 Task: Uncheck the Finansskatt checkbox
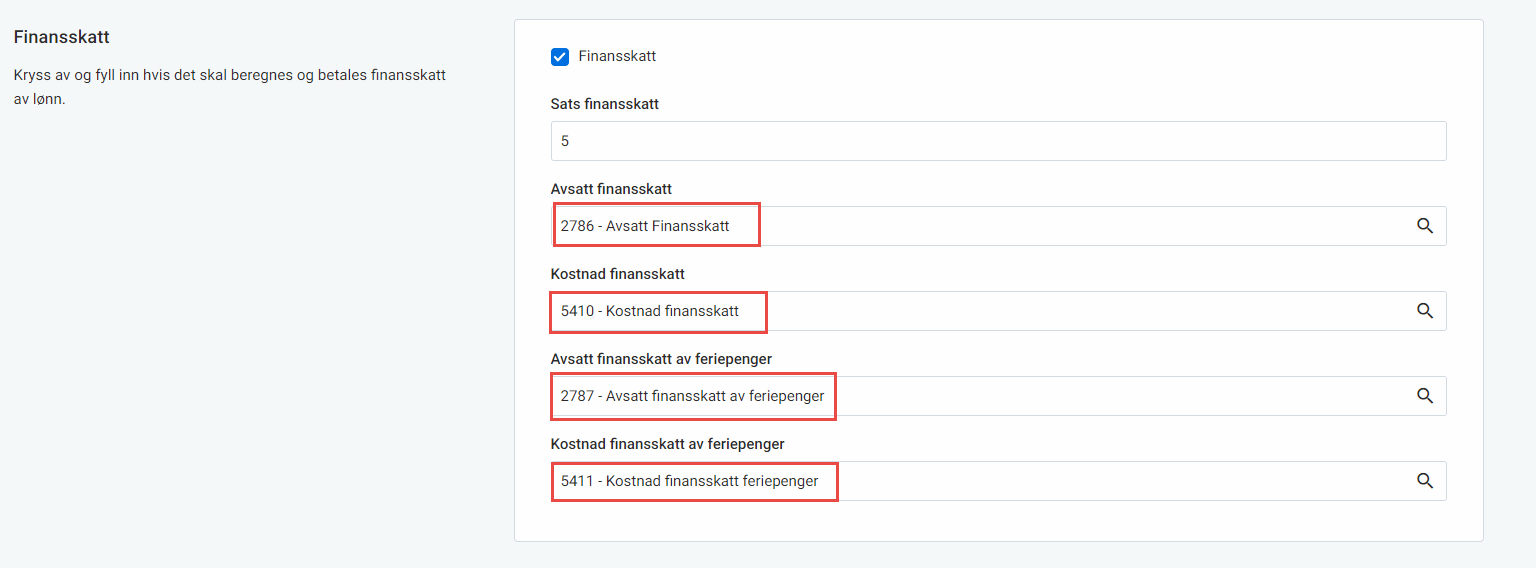tap(560, 57)
